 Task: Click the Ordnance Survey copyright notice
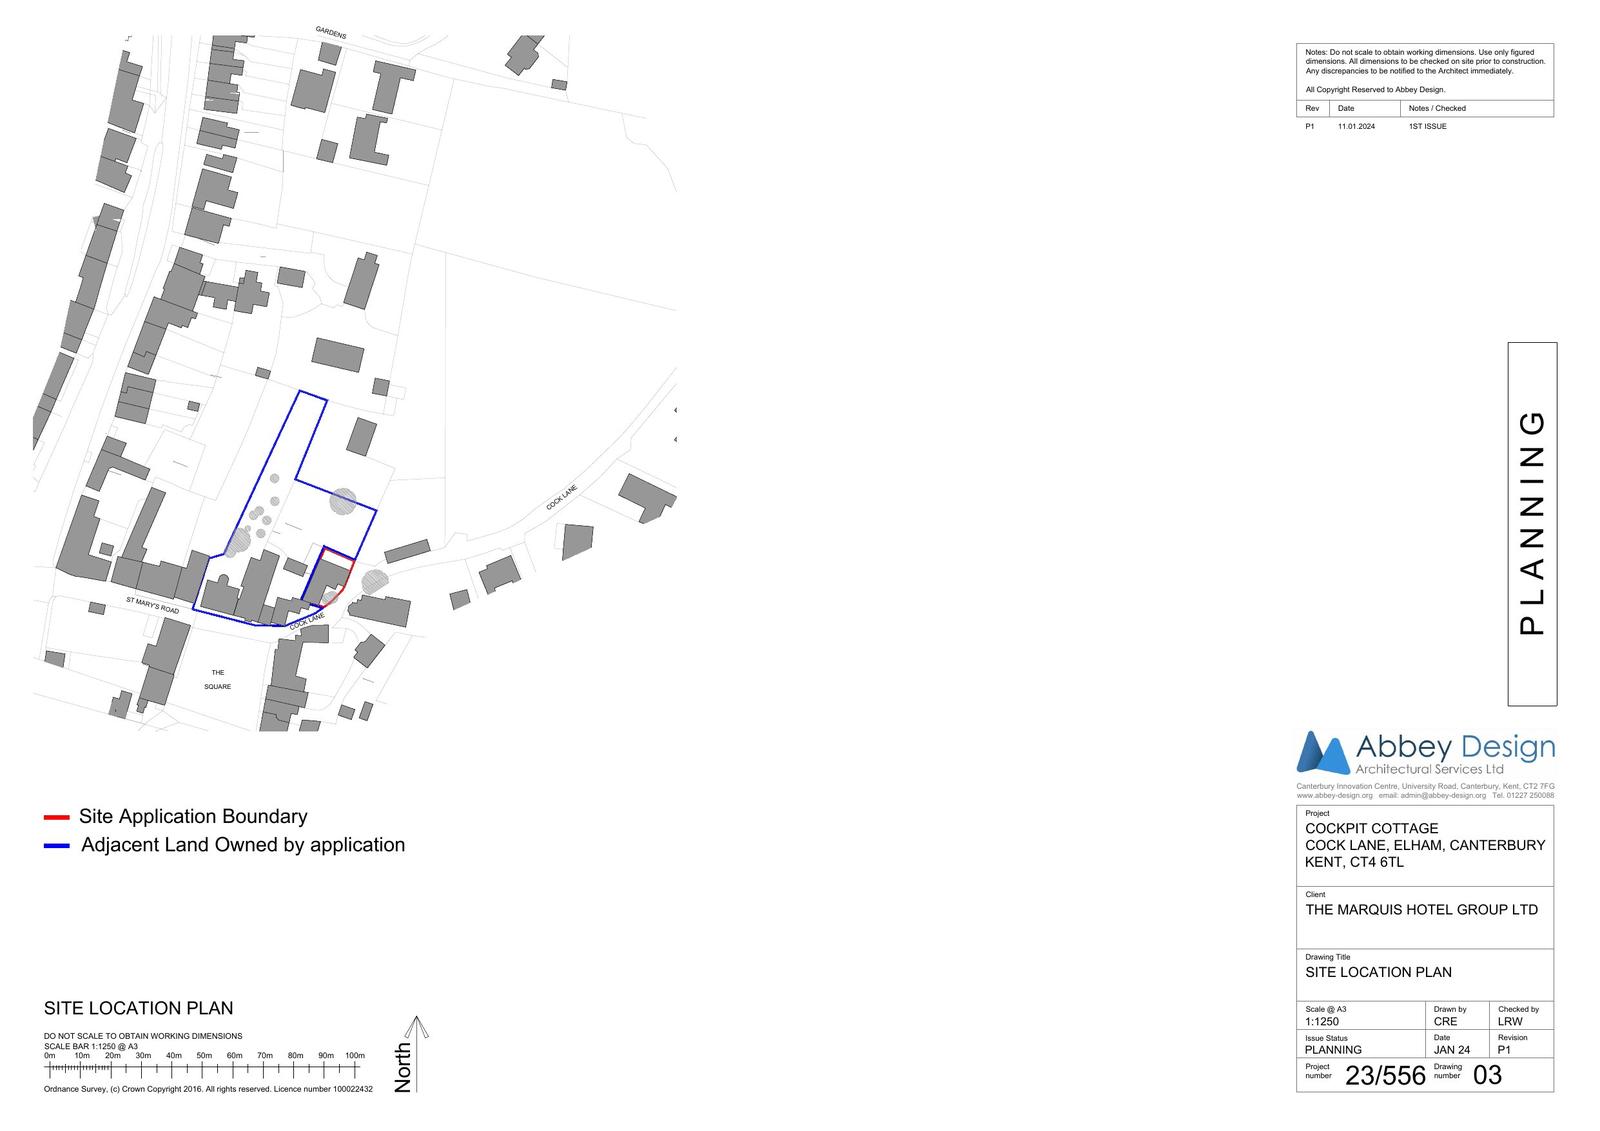[208, 1089]
